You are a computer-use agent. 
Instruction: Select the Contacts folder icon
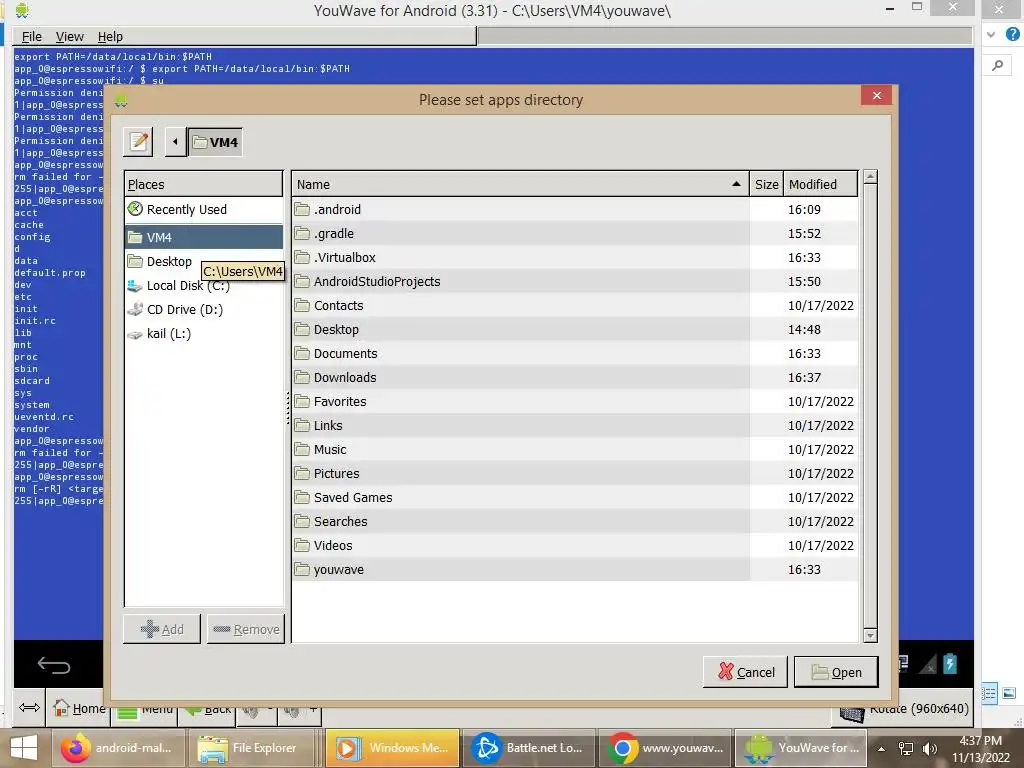coord(302,306)
